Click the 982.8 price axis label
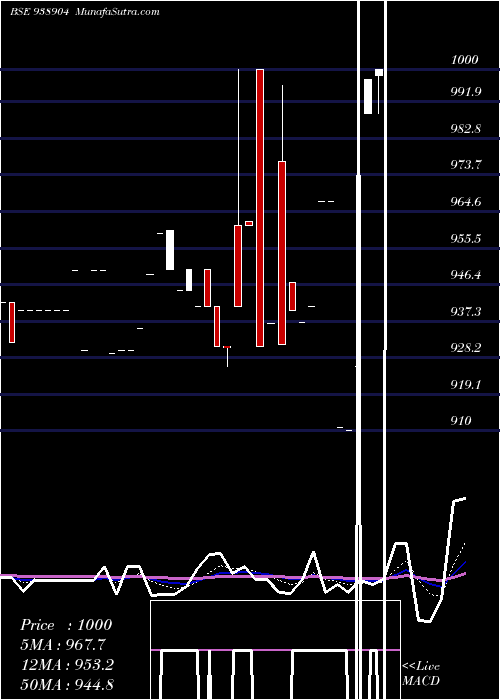 [466, 129]
